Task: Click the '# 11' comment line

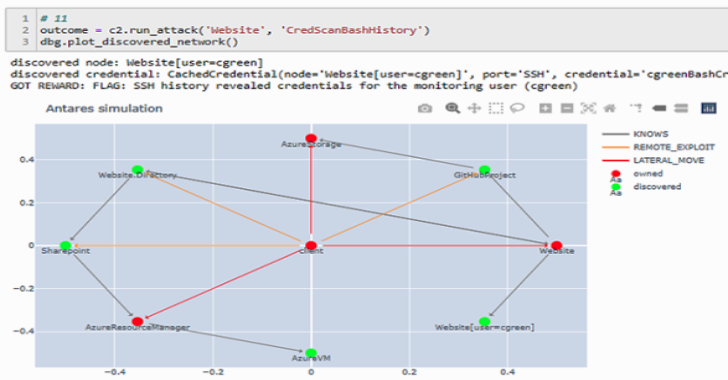Action: (54, 19)
